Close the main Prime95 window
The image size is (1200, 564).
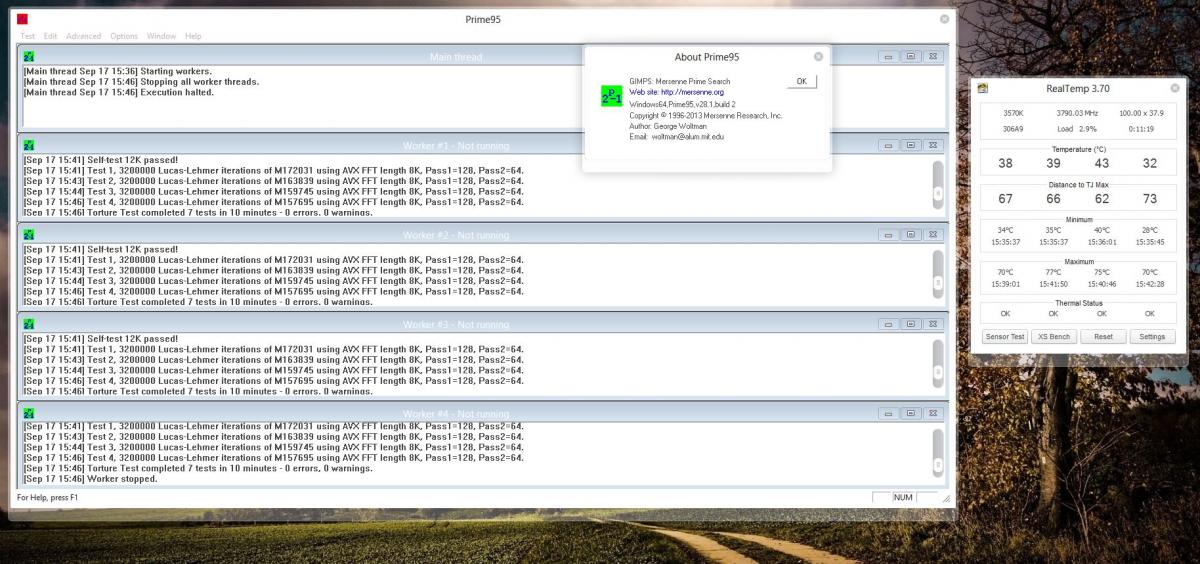(944, 19)
